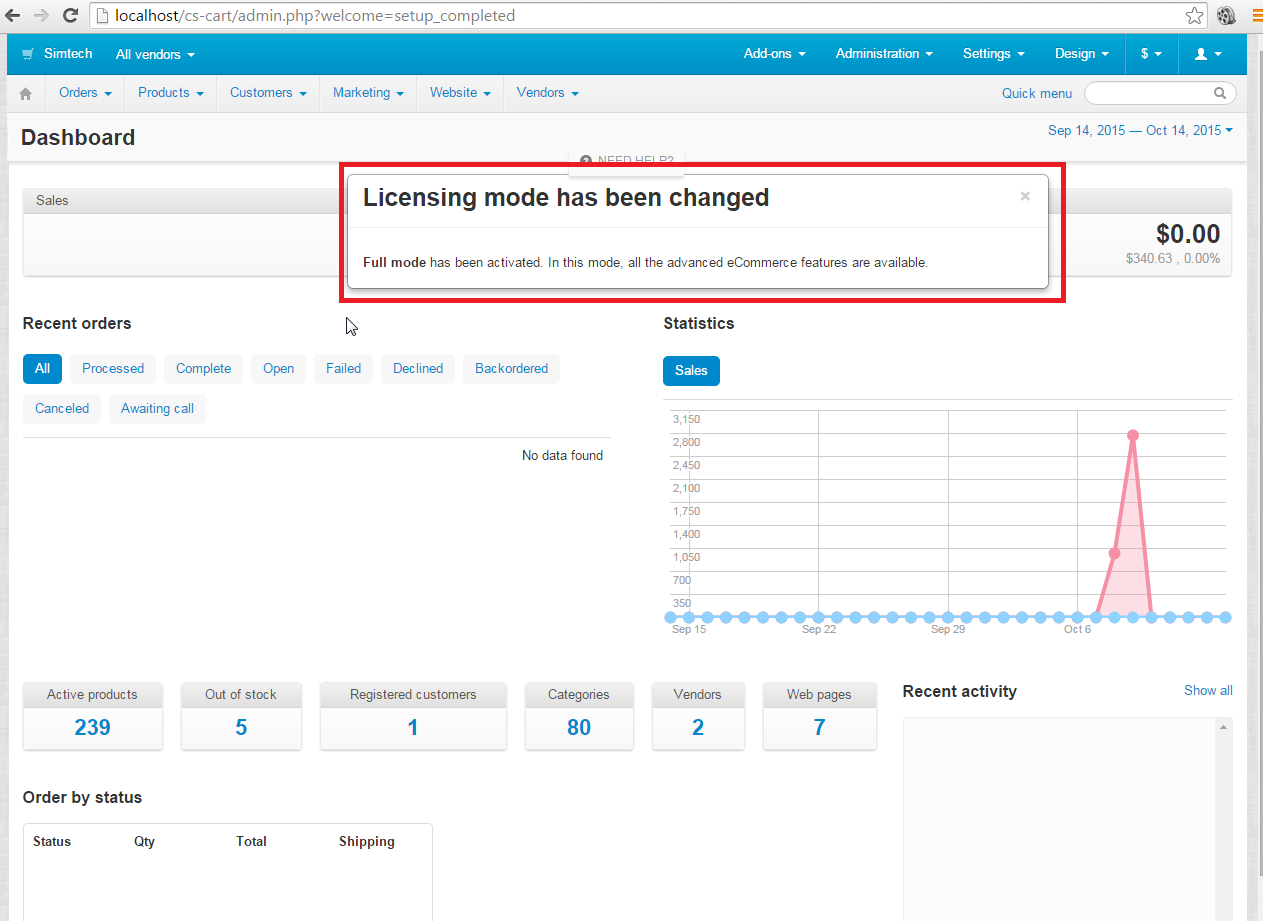This screenshot has width=1263, height=921.
Task: Open the currency $ dropdown
Action: point(1150,54)
